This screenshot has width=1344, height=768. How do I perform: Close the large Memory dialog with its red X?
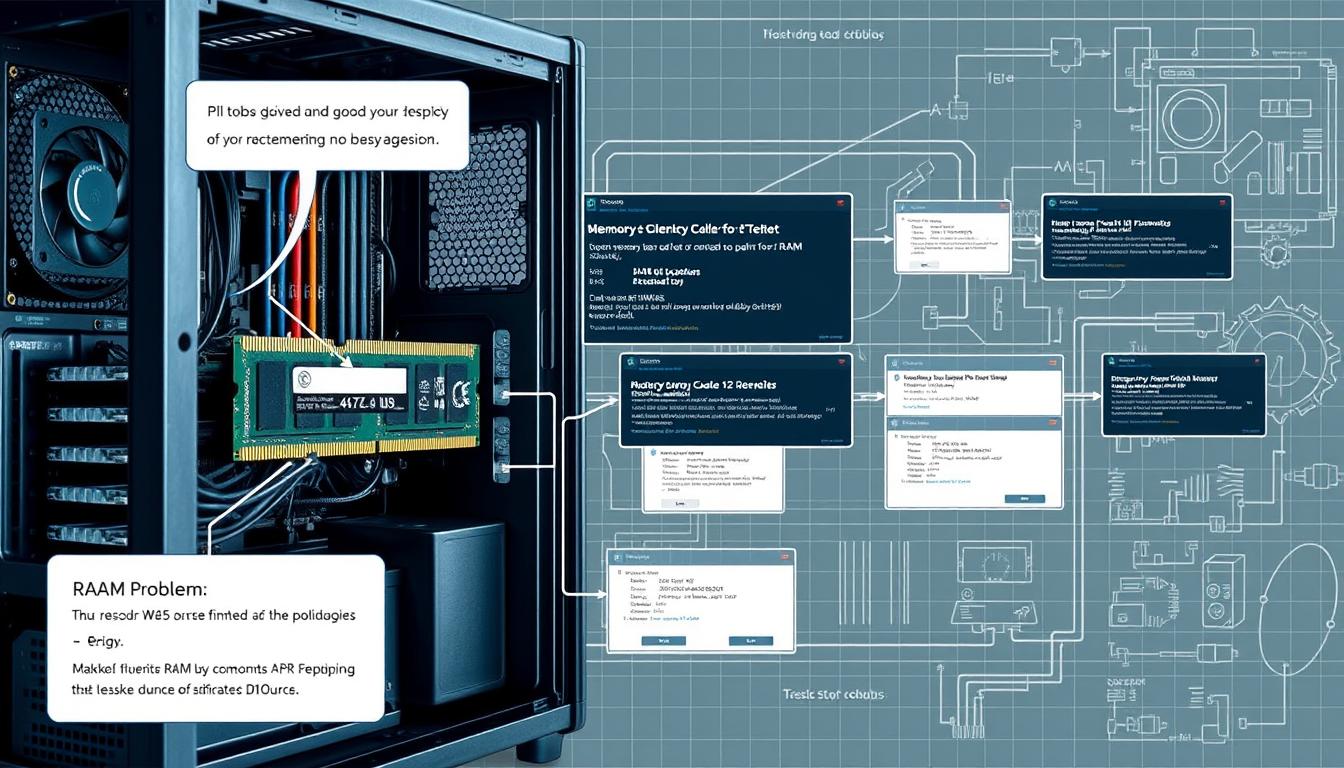838,203
